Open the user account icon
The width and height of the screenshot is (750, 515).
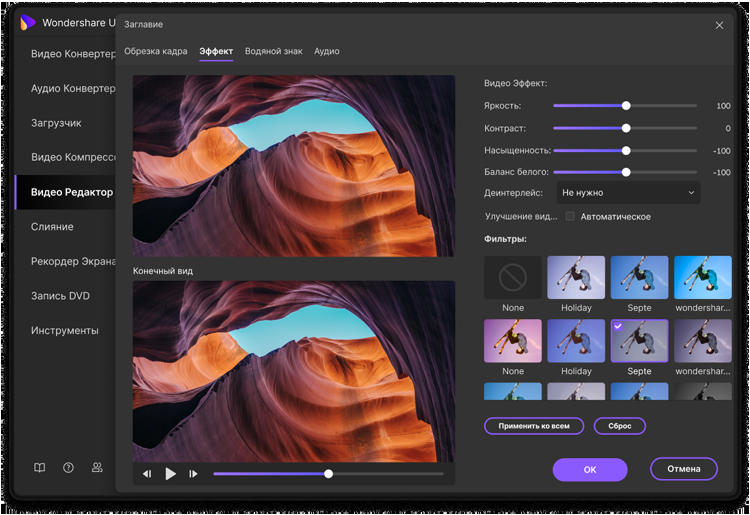coord(97,468)
